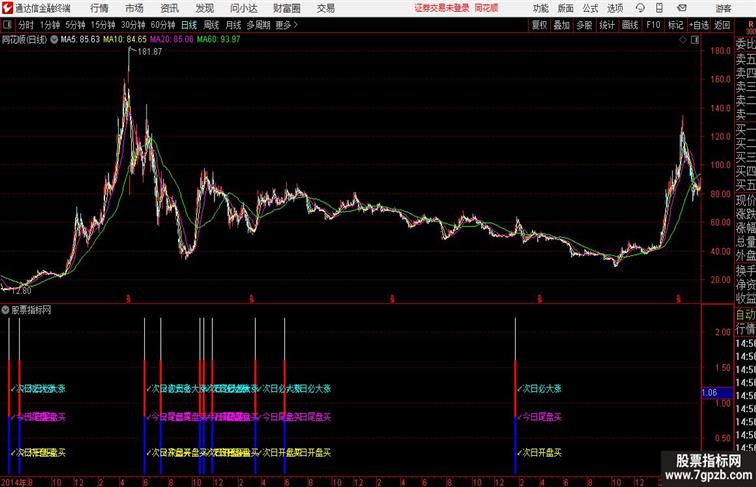Image resolution: width=756 pixels, height=487 pixels.
Task: Click the 同花顺(日线) chart title
Action: (24, 40)
